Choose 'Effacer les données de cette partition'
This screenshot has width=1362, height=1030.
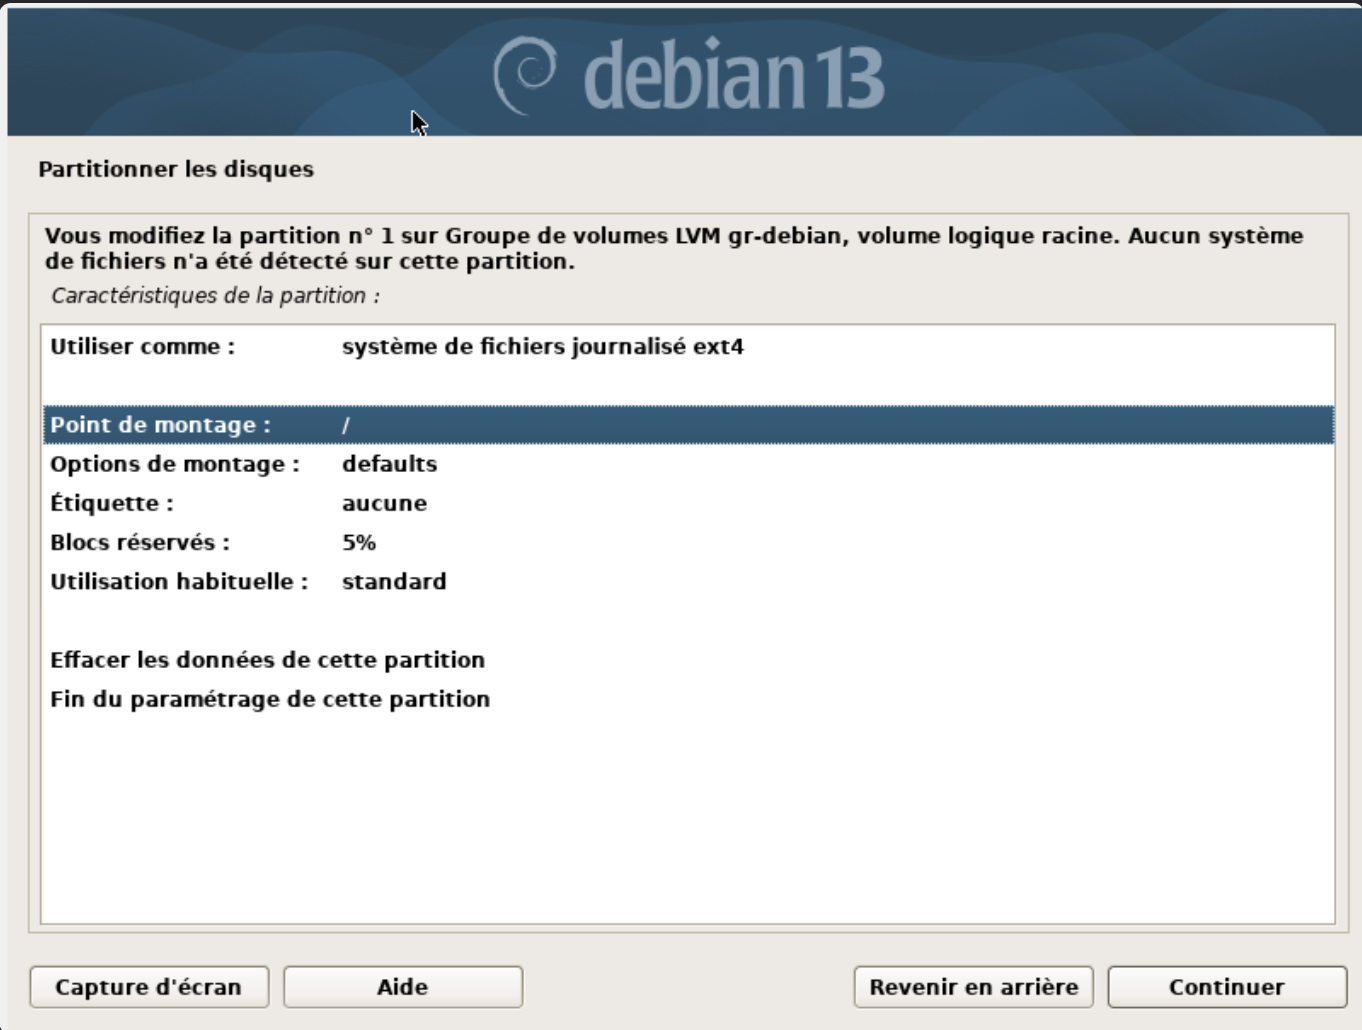coord(688,660)
